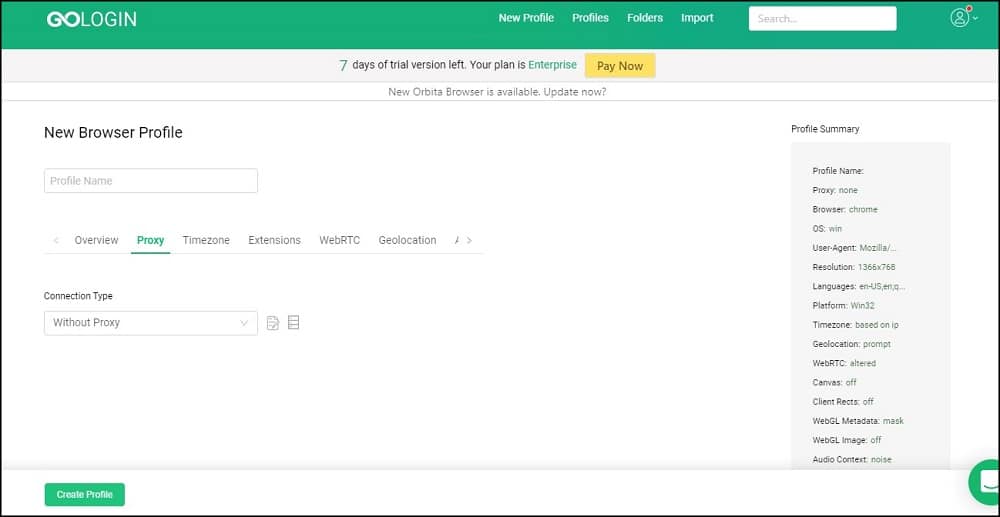Expand the account menu arrow in the header
This screenshot has height=517, width=1000.
(975, 18)
